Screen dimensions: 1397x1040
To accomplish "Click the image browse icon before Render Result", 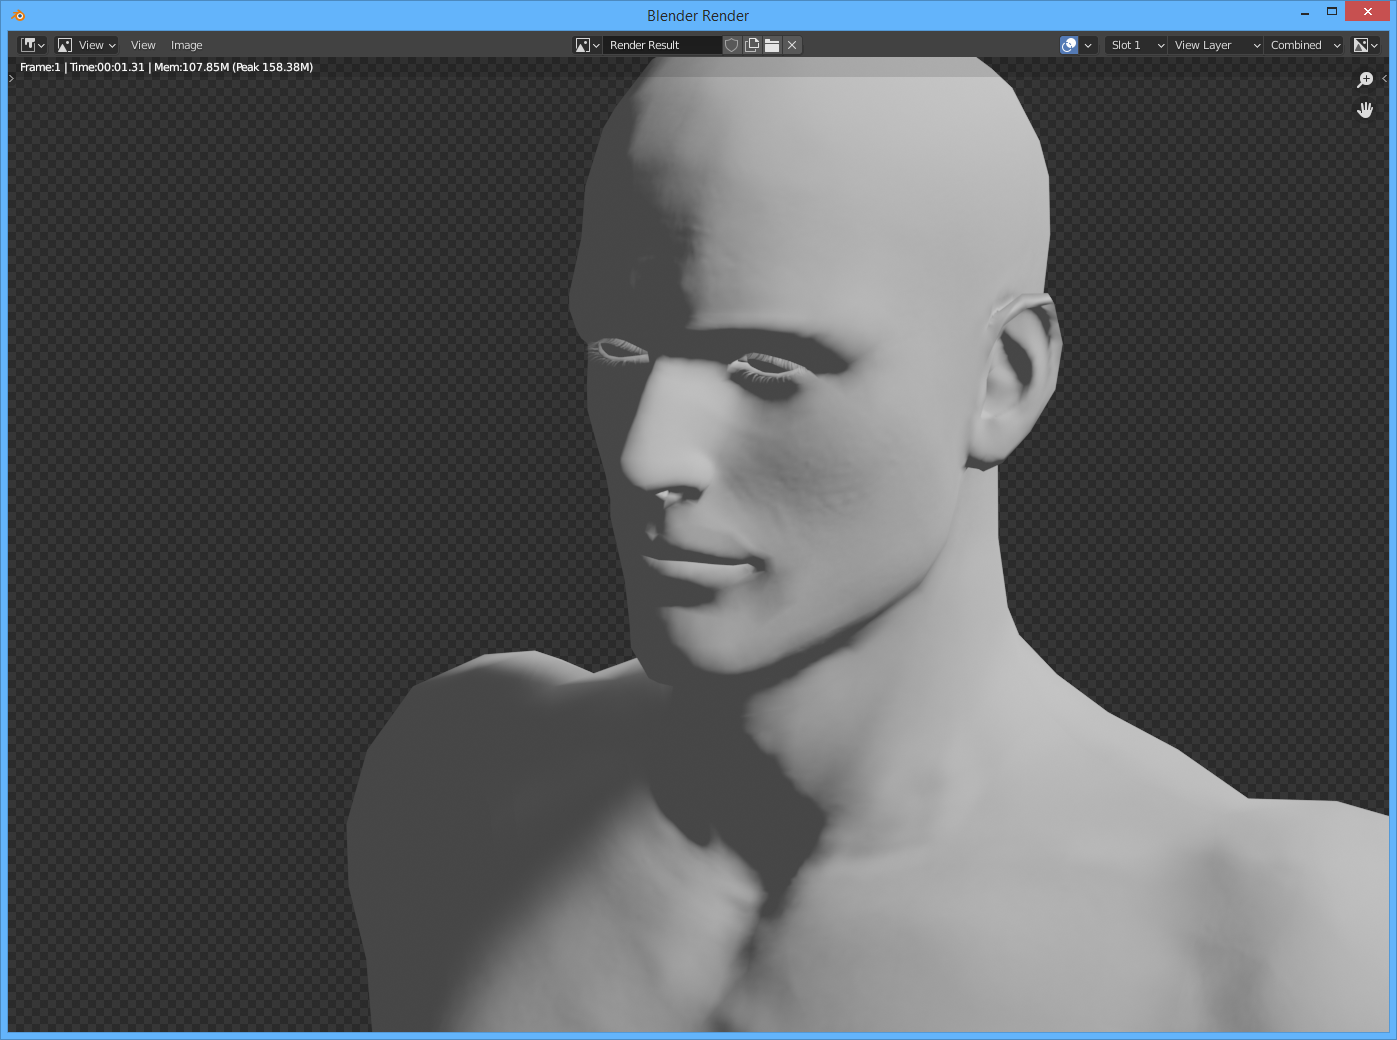I will click(584, 44).
